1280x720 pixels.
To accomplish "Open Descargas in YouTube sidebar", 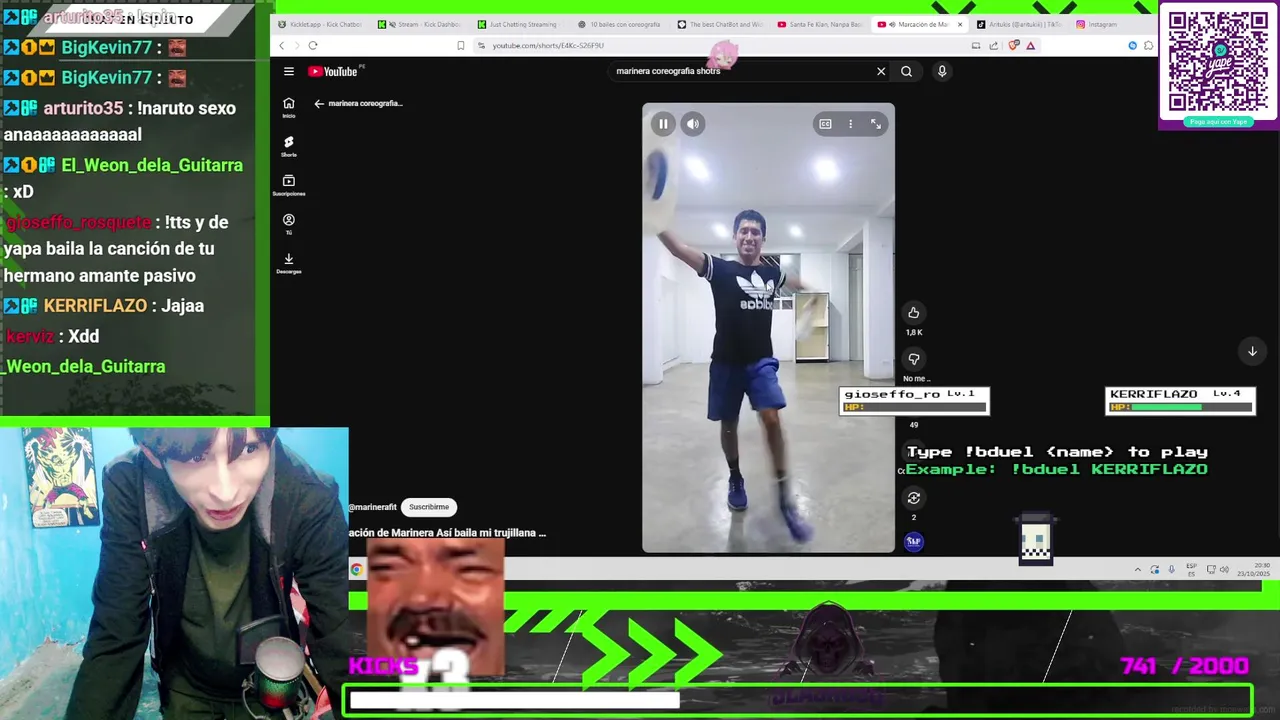I will tap(288, 263).
